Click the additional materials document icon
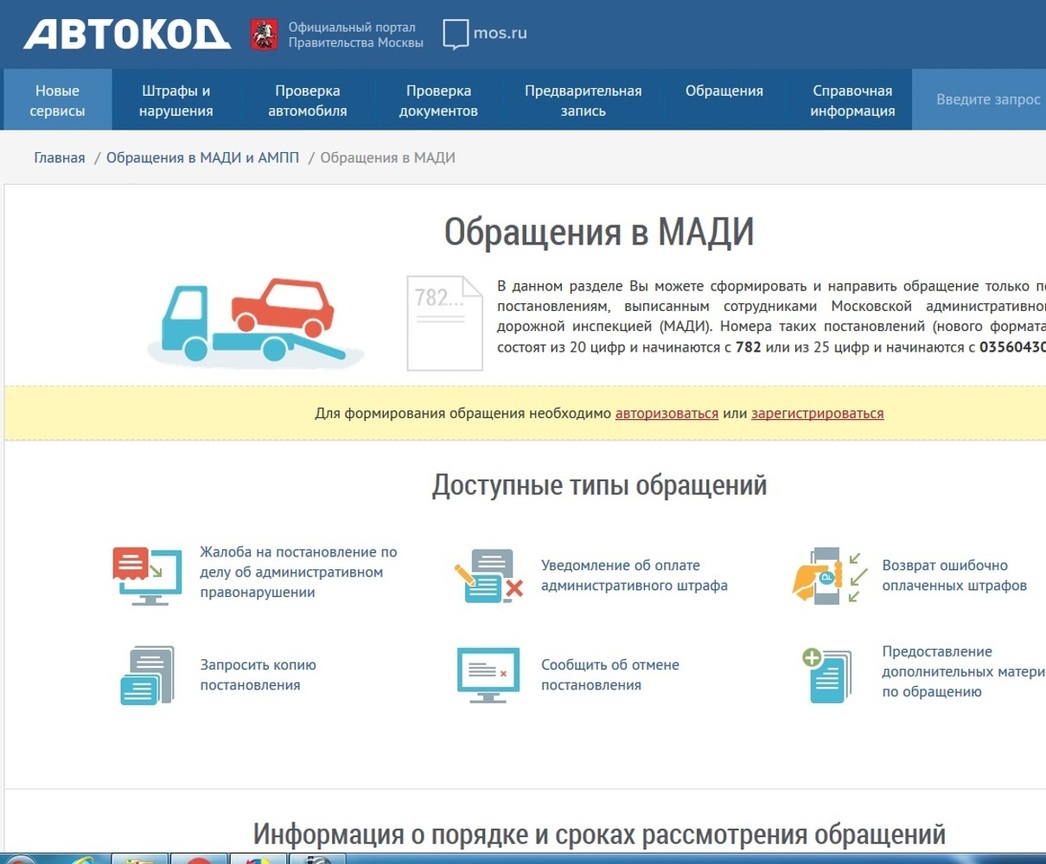This screenshot has width=1046, height=864. pyautogui.click(x=827, y=674)
